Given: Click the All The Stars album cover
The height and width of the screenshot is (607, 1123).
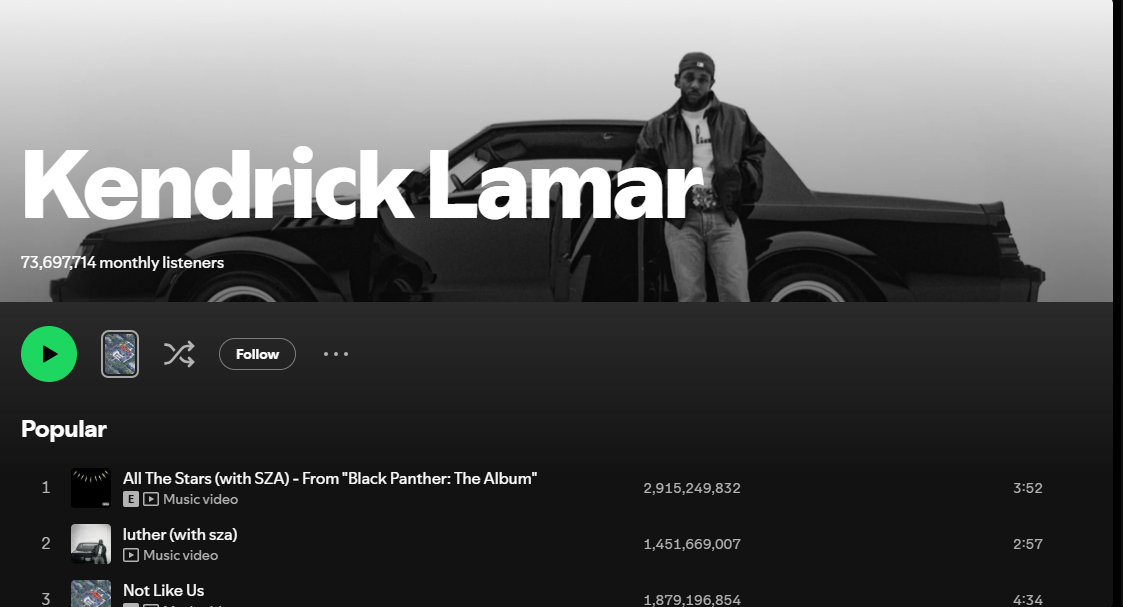Looking at the screenshot, I should [91, 487].
